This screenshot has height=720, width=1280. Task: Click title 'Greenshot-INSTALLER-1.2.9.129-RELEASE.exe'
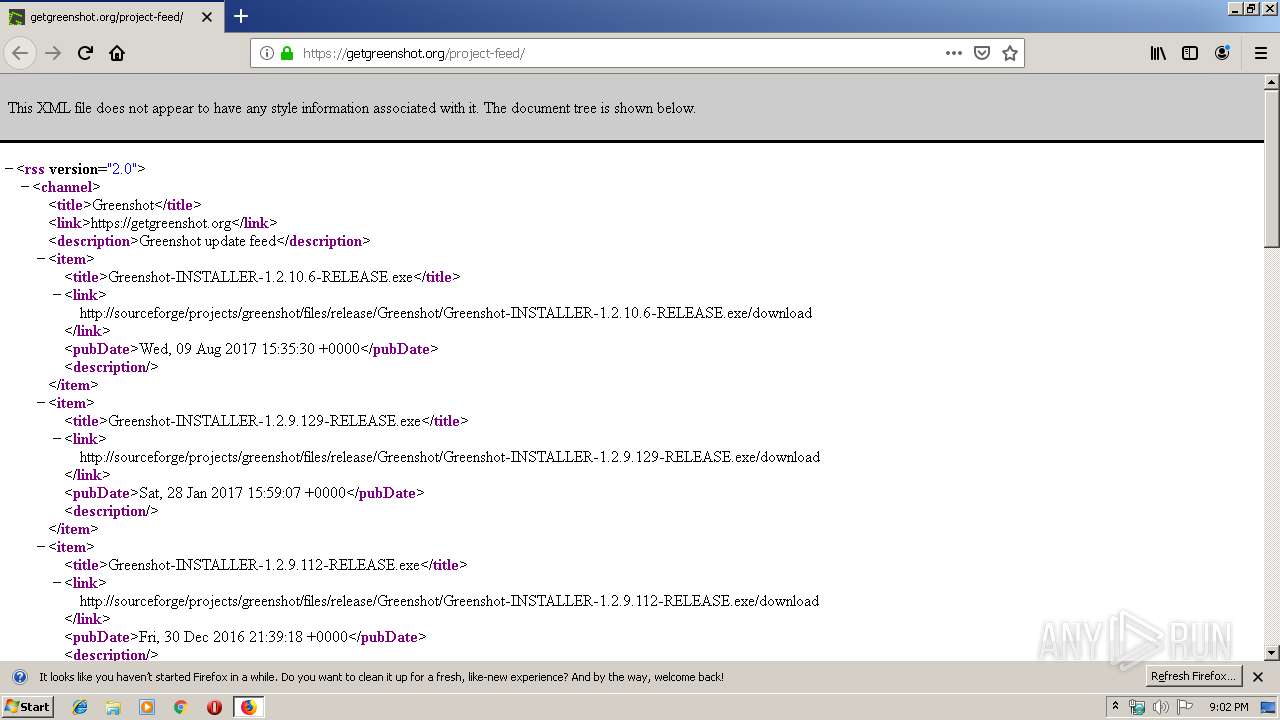point(265,421)
